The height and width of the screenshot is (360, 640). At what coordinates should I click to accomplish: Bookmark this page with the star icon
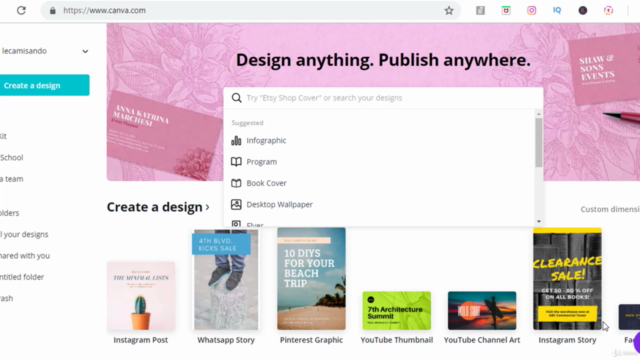pyautogui.click(x=449, y=11)
